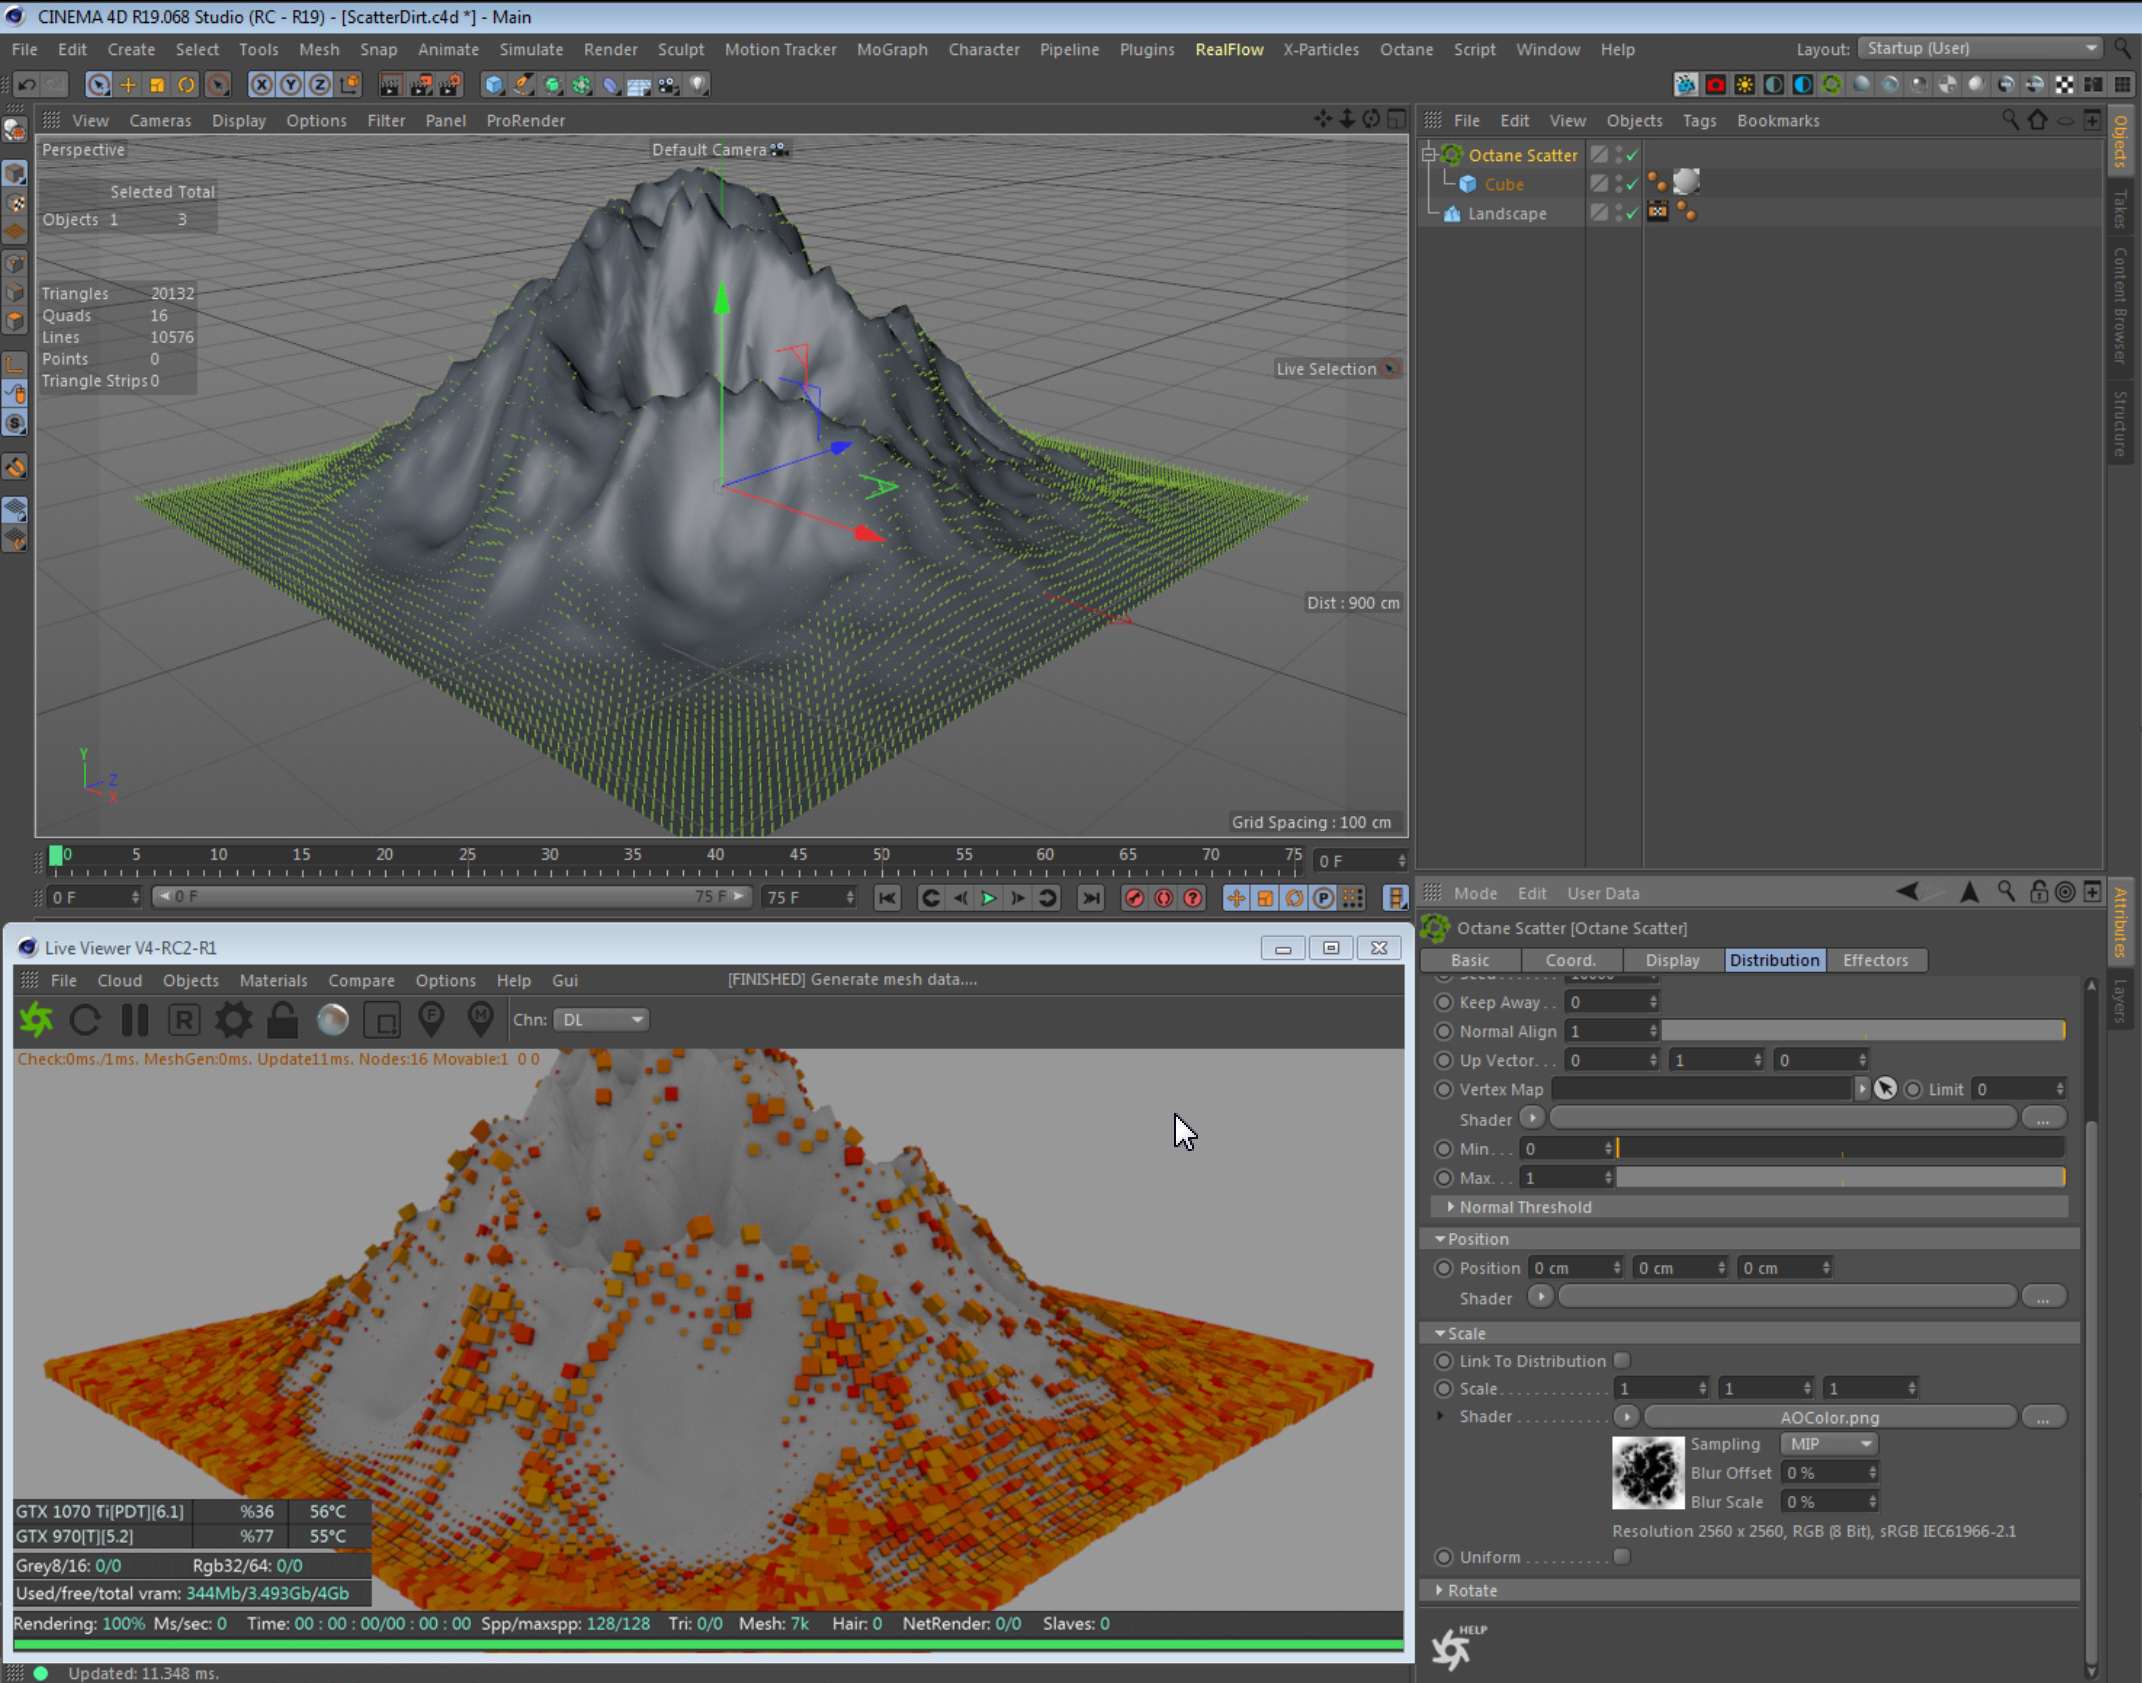Select the Rotate tool in toolbar

186,85
